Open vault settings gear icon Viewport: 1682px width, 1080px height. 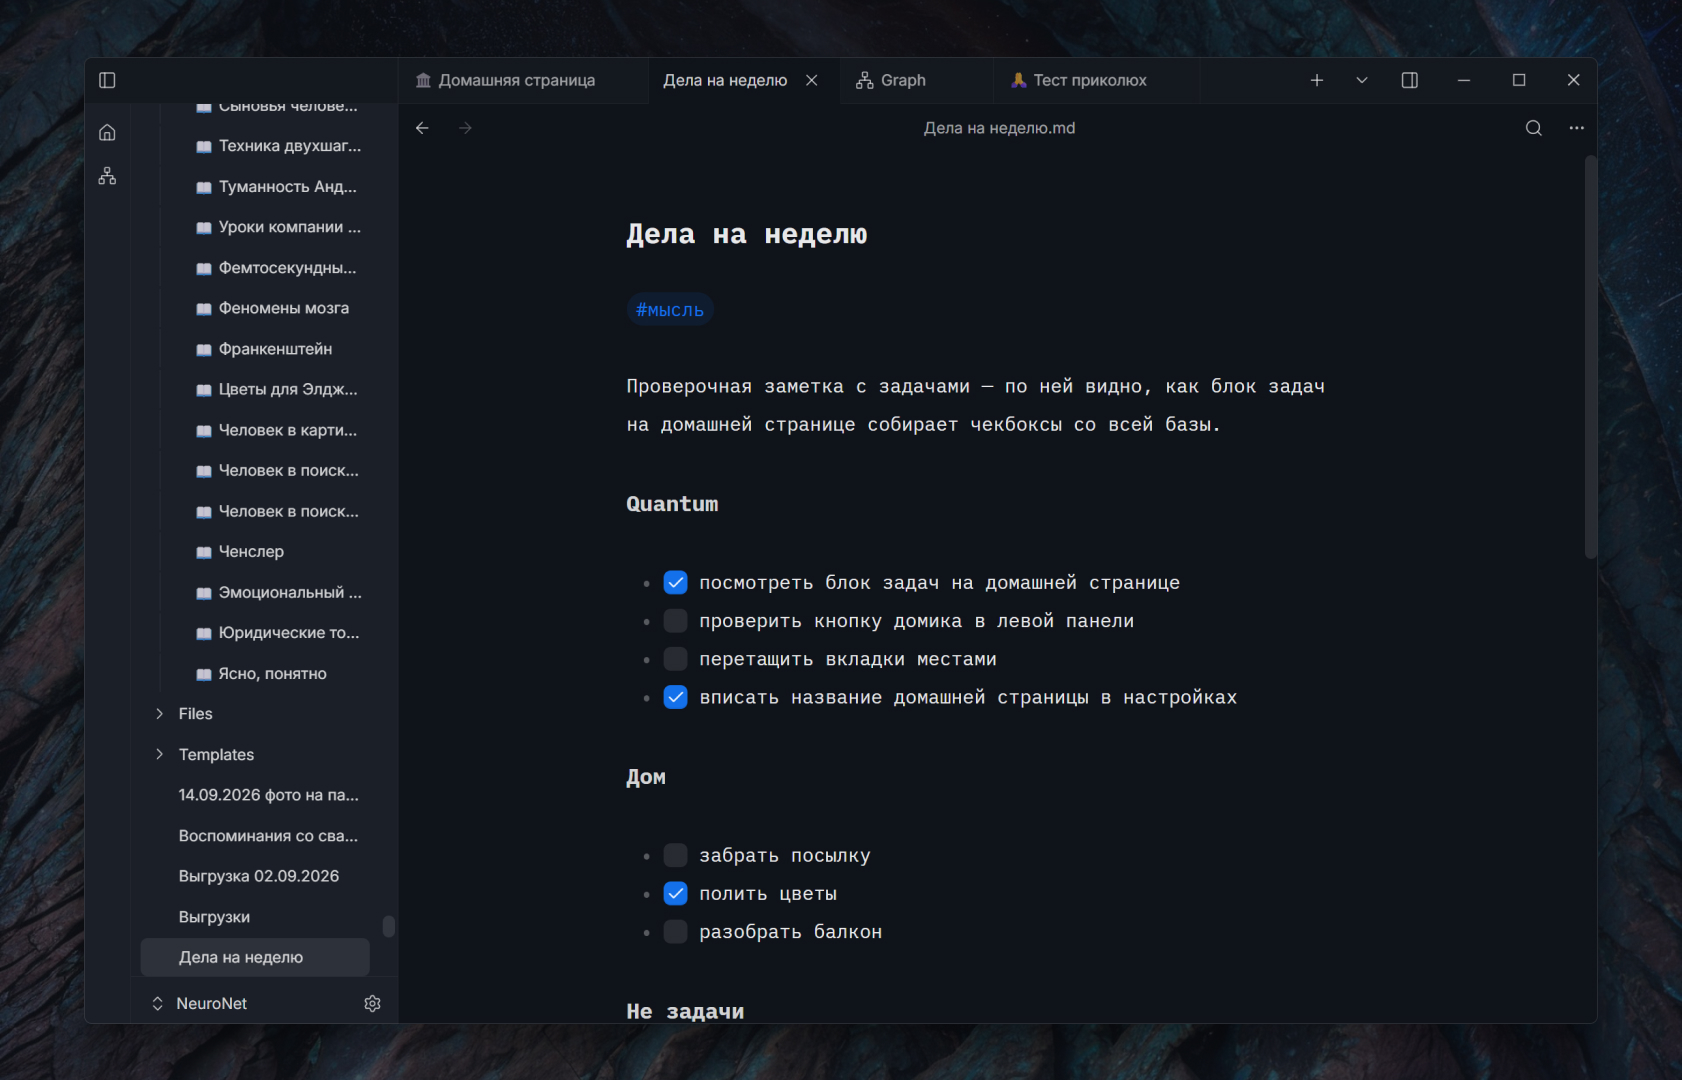[373, 1003]
